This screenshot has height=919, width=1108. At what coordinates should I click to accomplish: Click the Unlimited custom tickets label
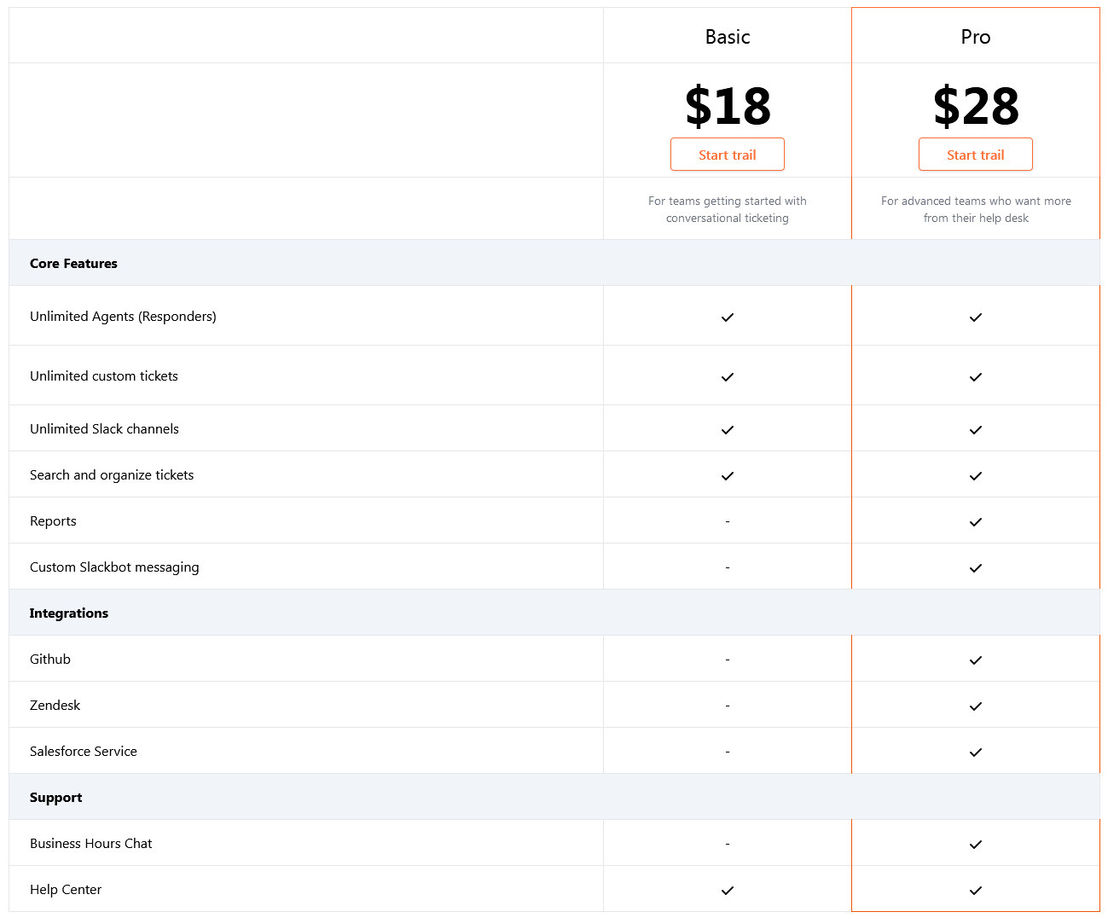tap(104, 376)
